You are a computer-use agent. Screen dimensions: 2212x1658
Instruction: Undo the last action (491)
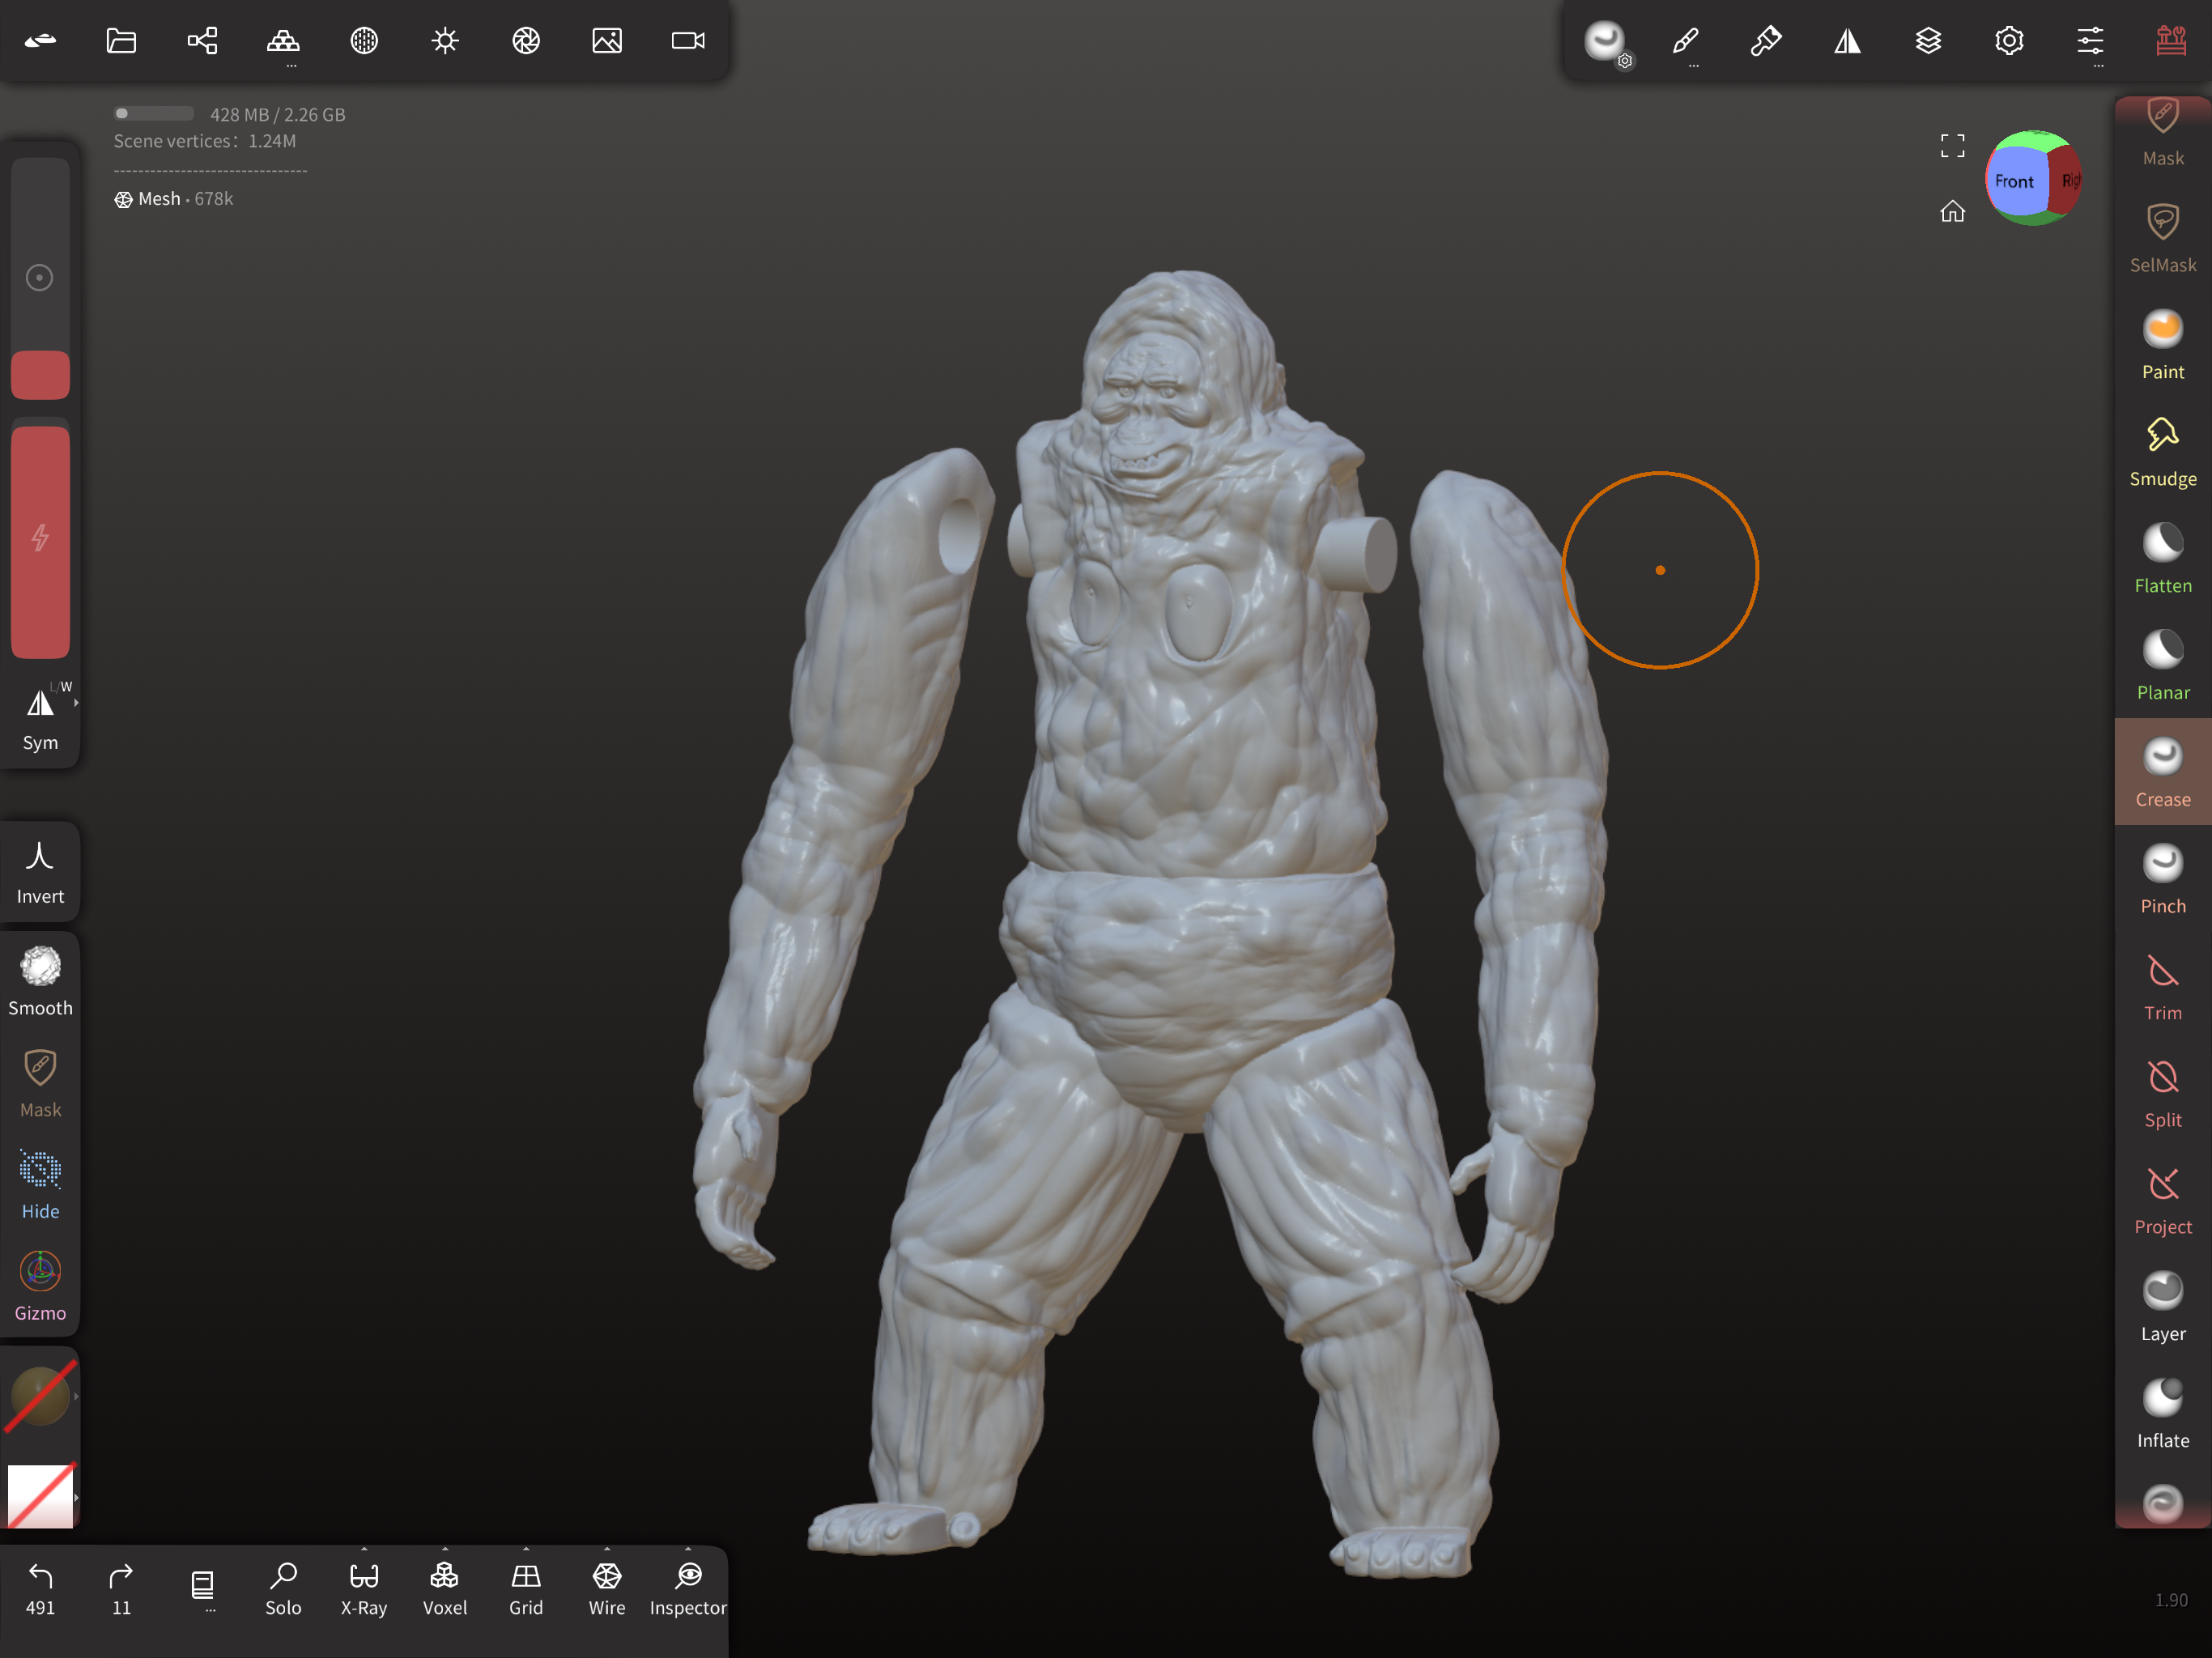pos(40,1588)
